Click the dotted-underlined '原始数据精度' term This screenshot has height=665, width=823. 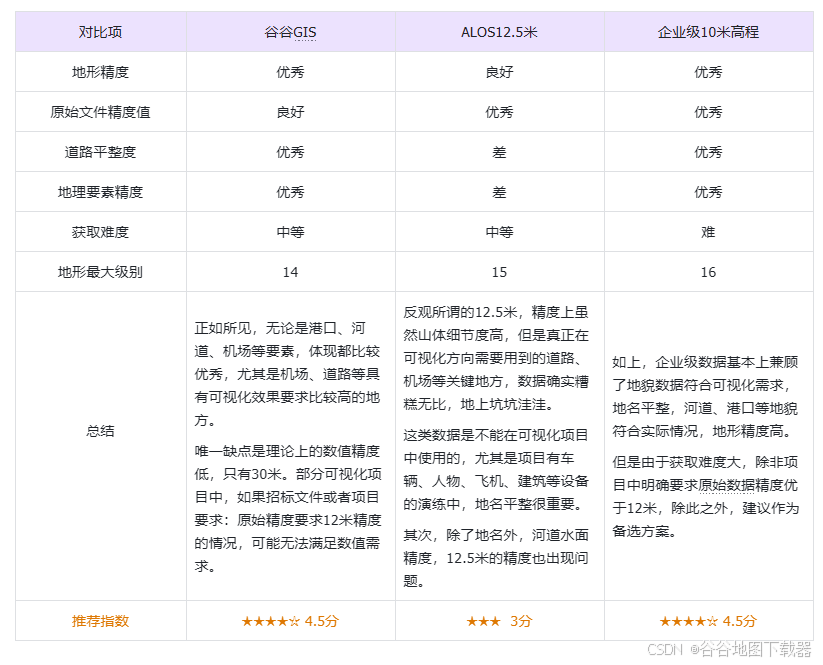point(726,485)
